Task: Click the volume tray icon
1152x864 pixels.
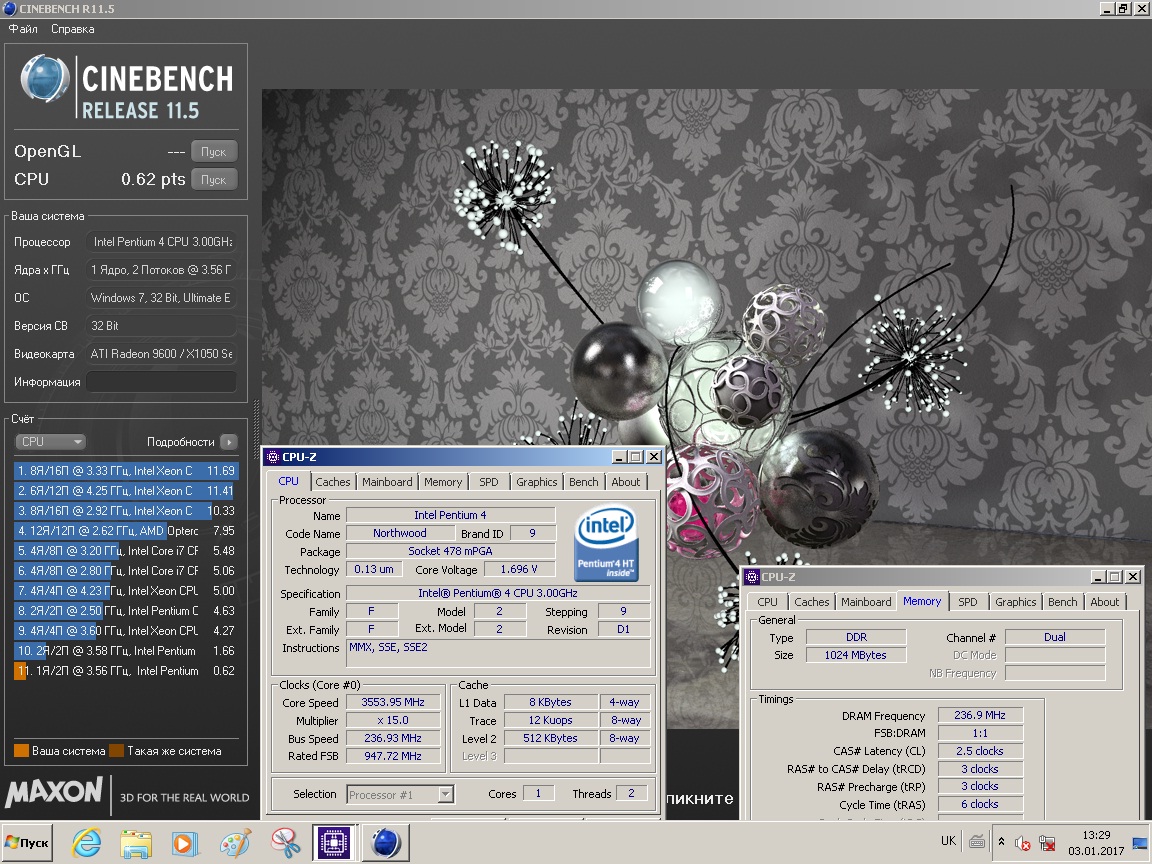Action: click(x=1021, y=843)
